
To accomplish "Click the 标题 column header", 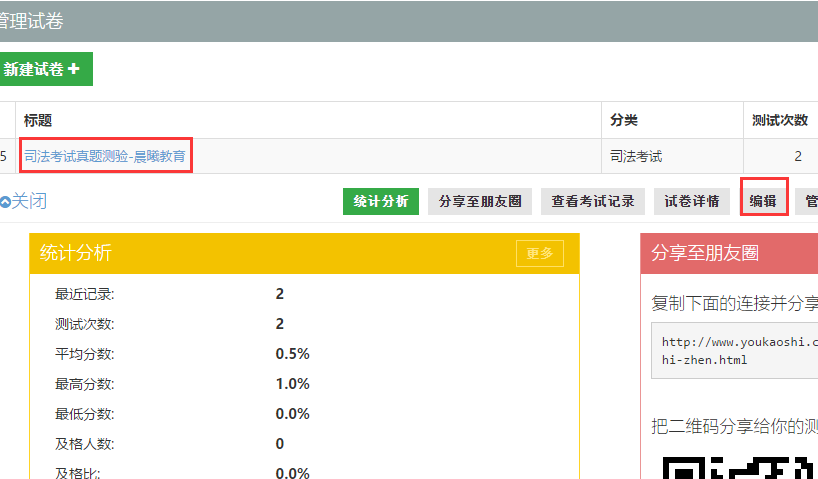I will [x=38, y=120].
